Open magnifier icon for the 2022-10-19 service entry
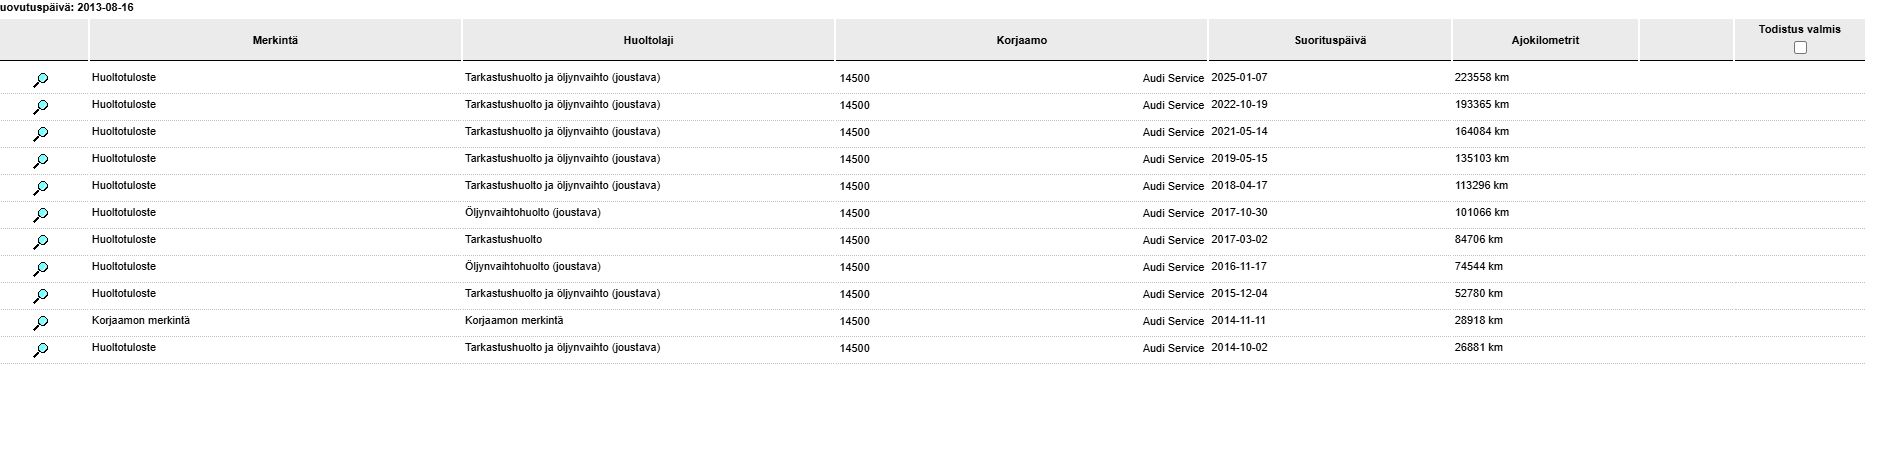This screenshot has height=457, width=1892. 41,107
